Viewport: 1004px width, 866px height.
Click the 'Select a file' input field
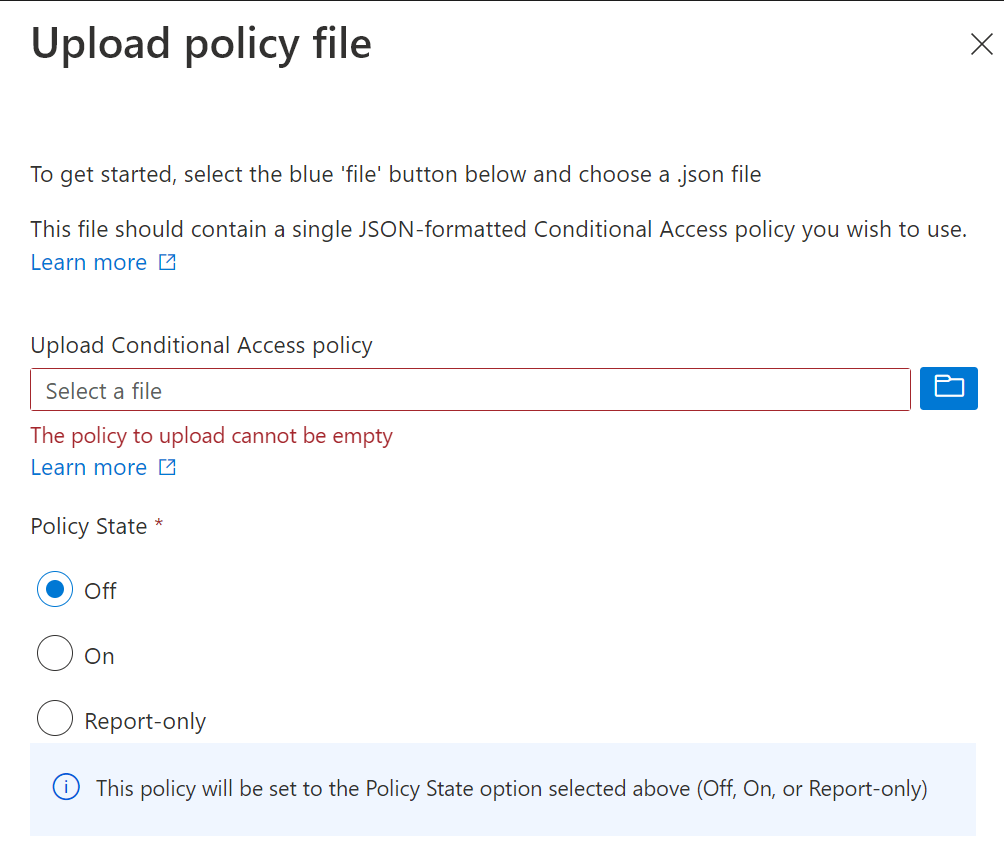470,390
